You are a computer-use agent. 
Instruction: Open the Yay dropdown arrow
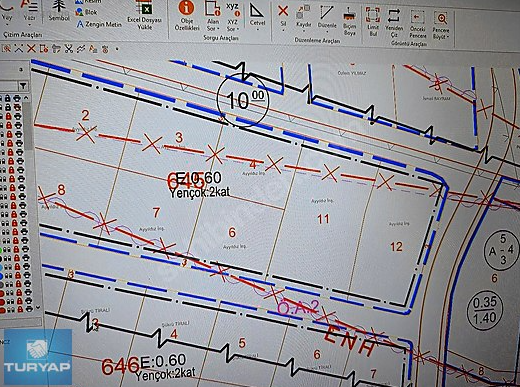pos(7,25)
